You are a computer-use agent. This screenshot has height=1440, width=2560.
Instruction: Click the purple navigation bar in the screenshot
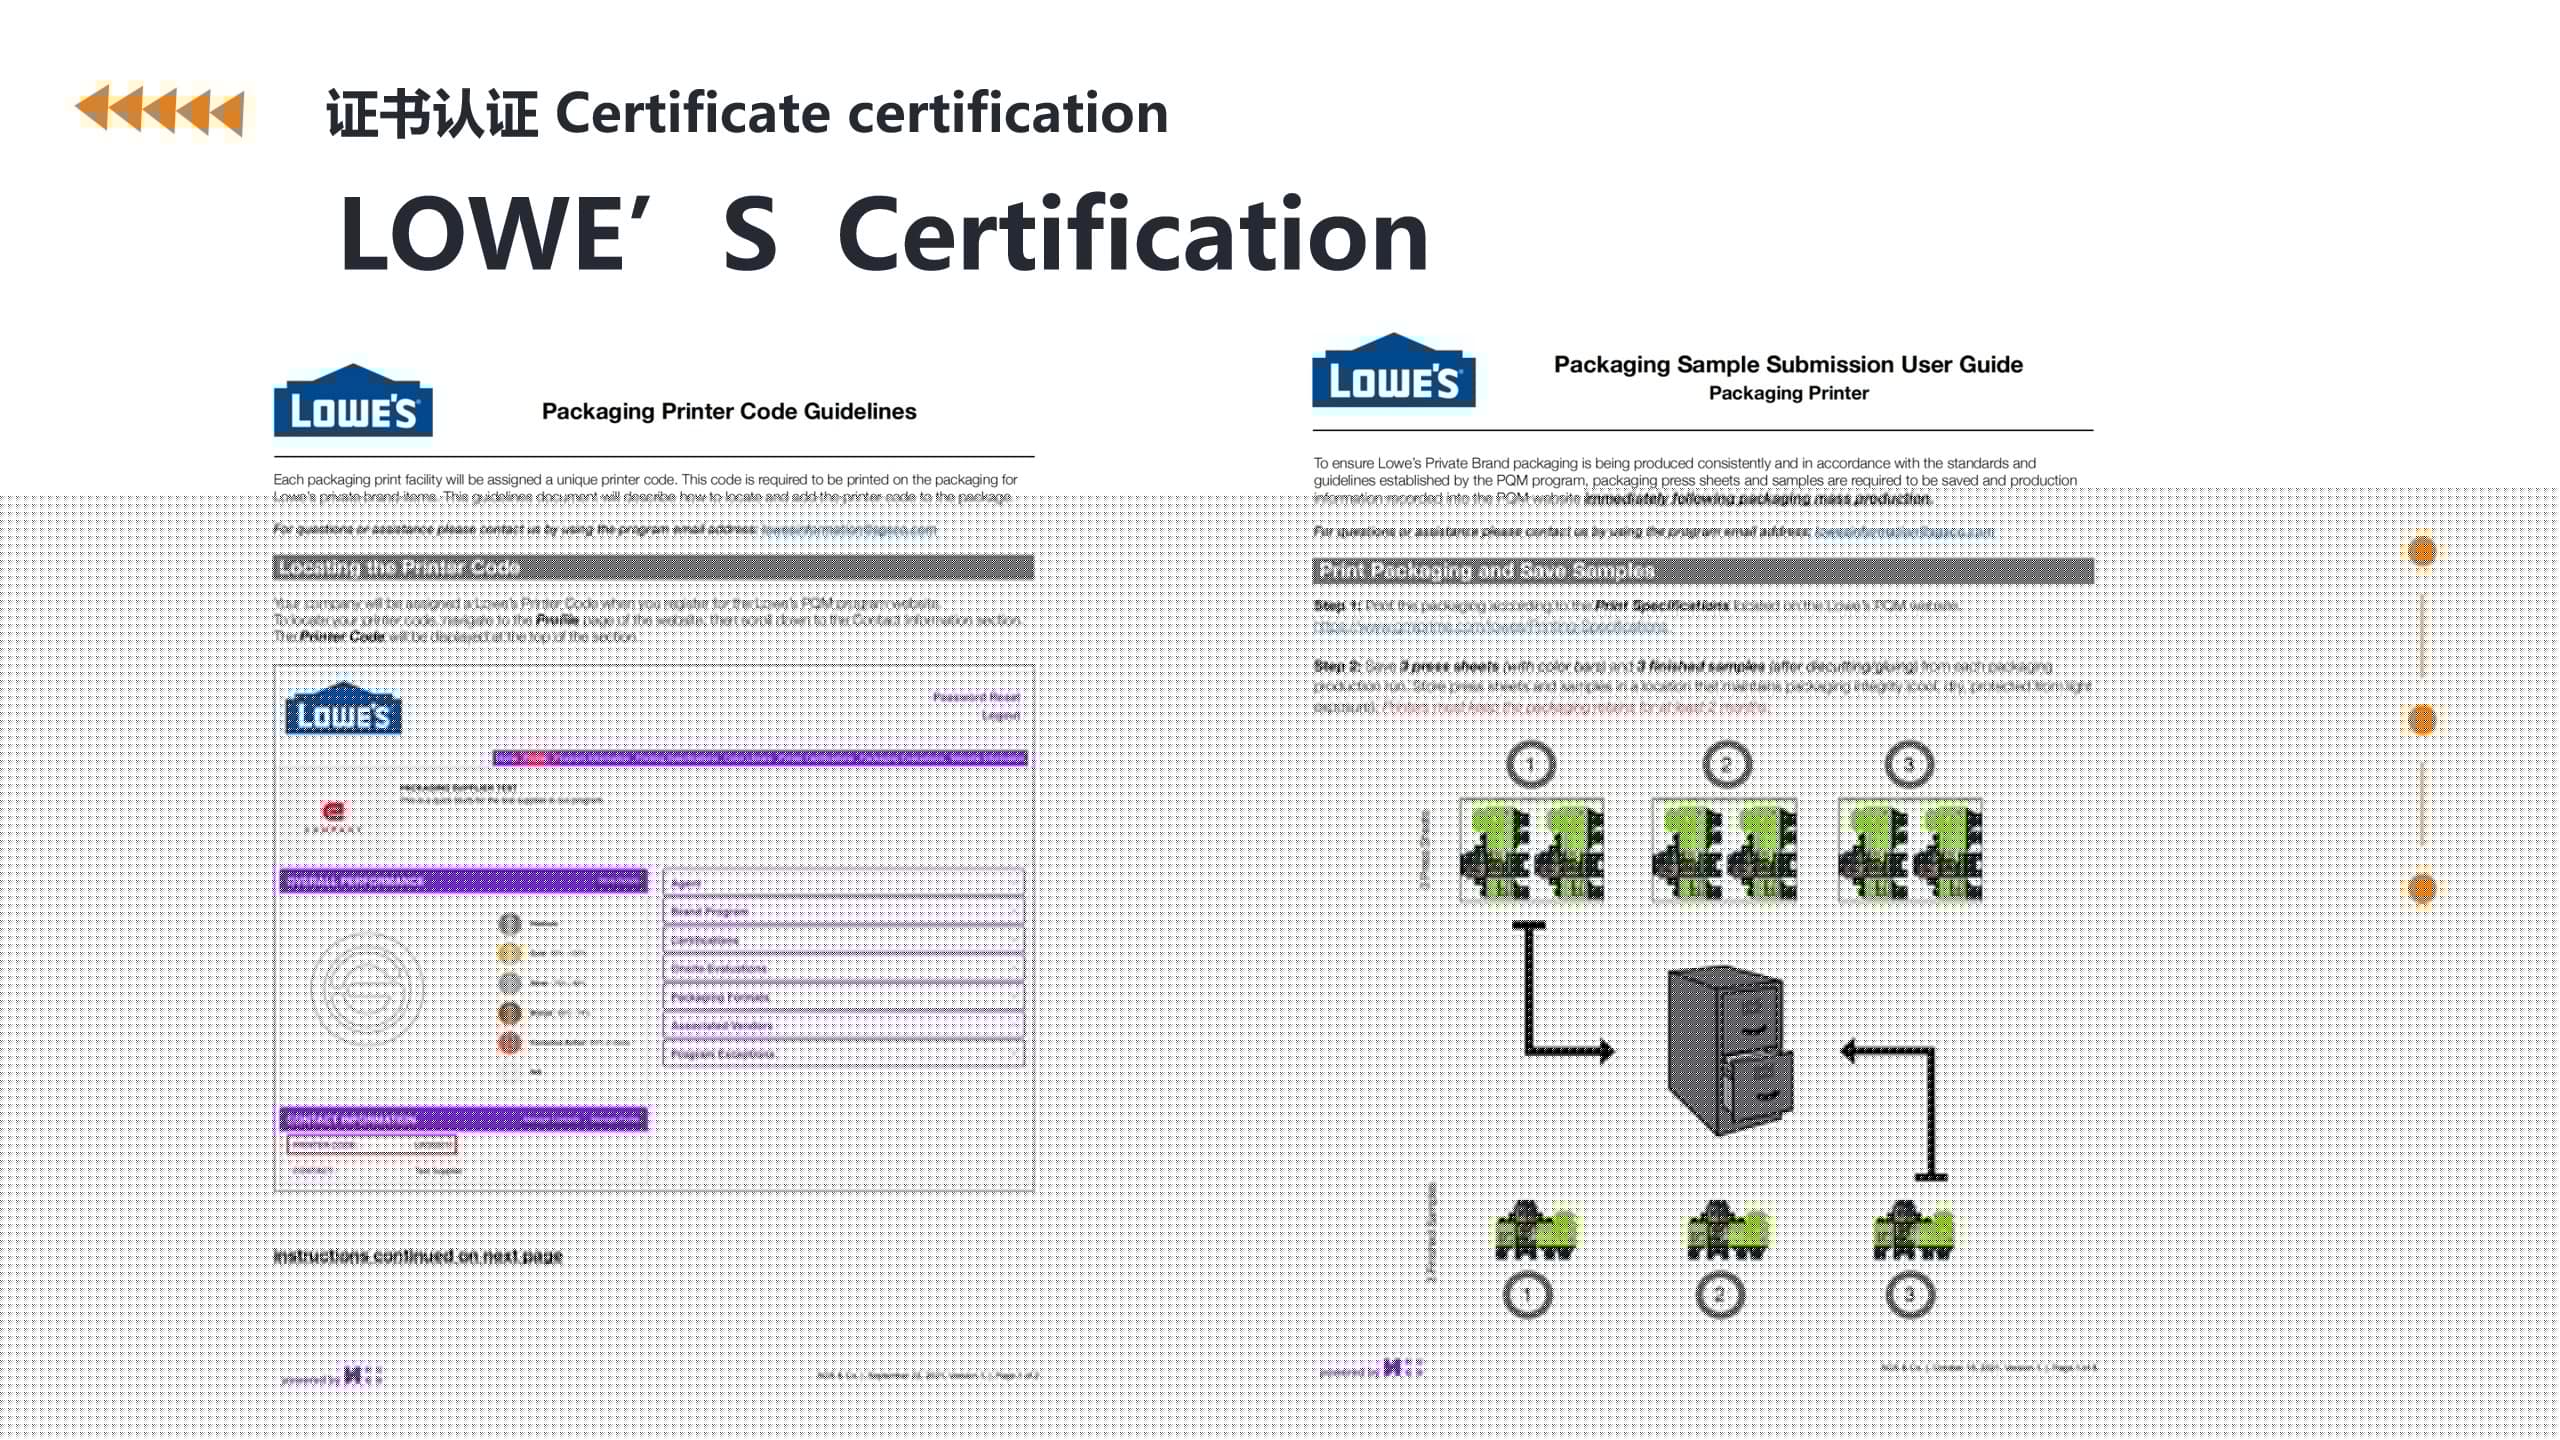760,758
